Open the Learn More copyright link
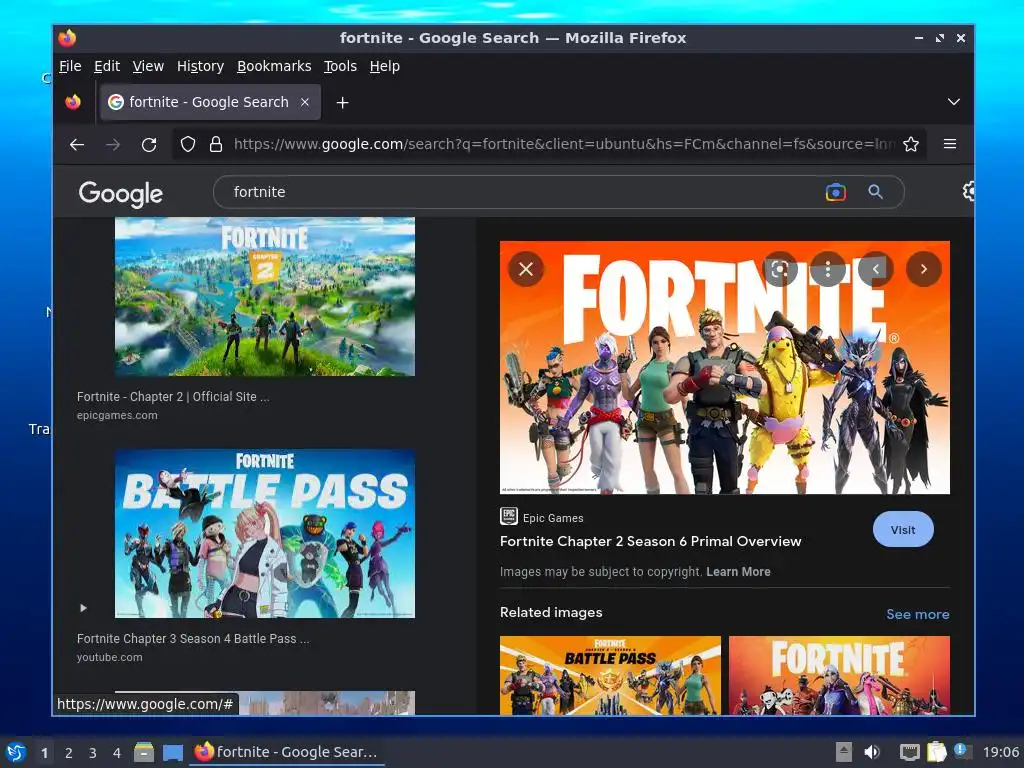The height and width of the screenshot is (768, 1024). tap(738, 571)
